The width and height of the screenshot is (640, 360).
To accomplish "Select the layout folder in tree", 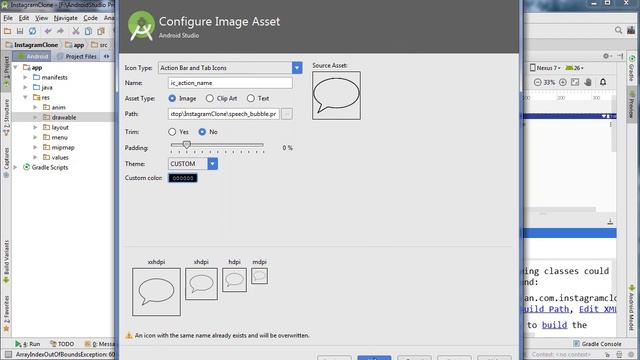I will pos(60,127).
